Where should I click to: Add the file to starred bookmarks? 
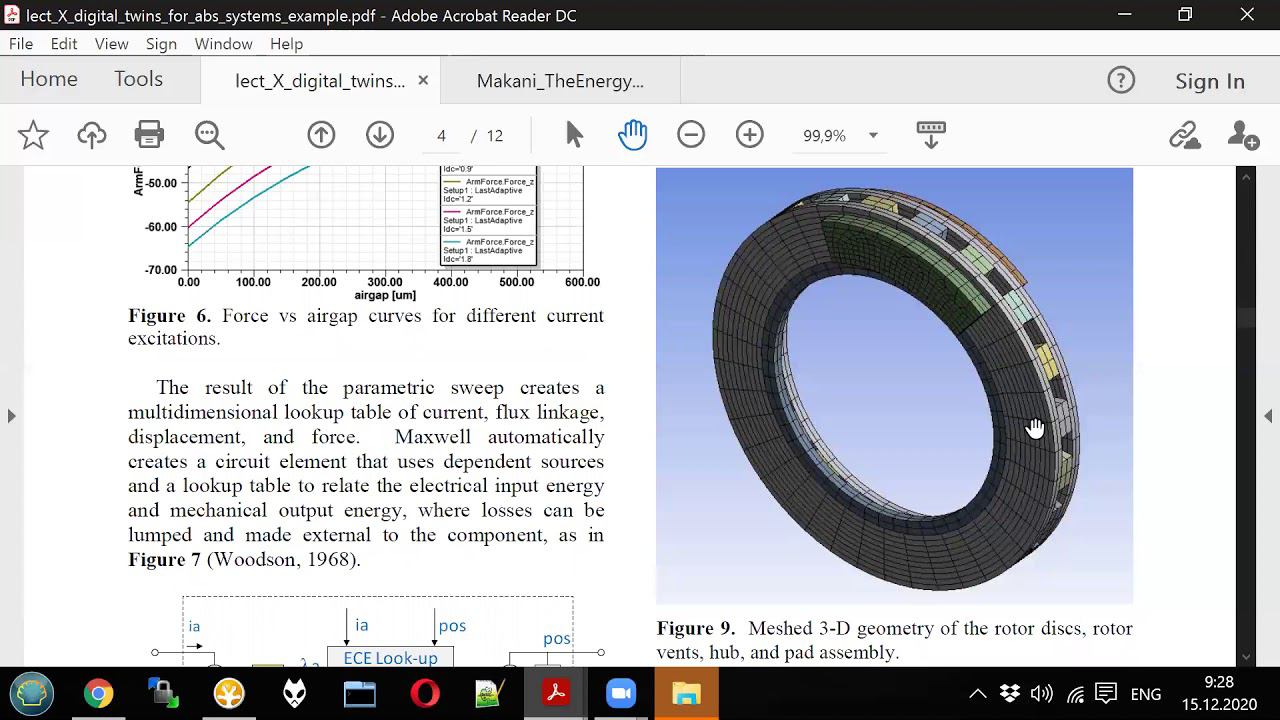33,135
